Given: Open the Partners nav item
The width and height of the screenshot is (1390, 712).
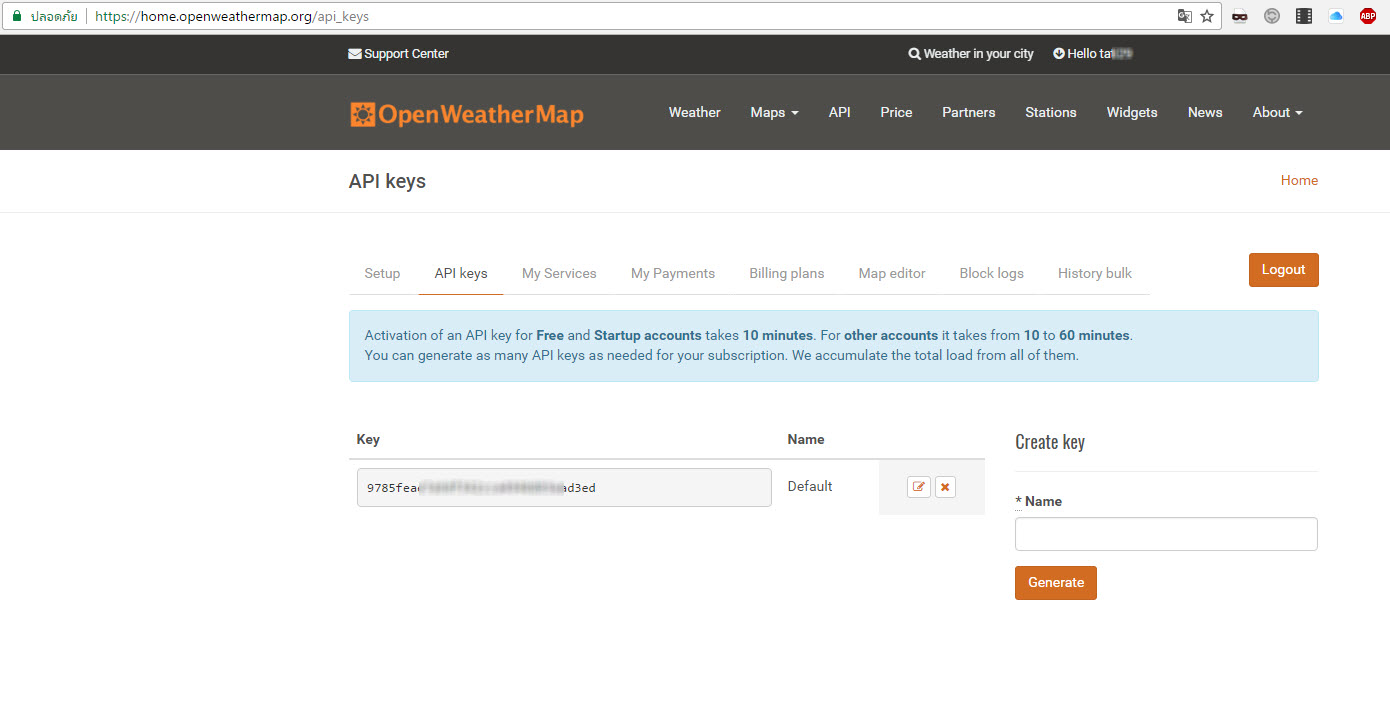Looking at the screenshot, I should [968, 112].
